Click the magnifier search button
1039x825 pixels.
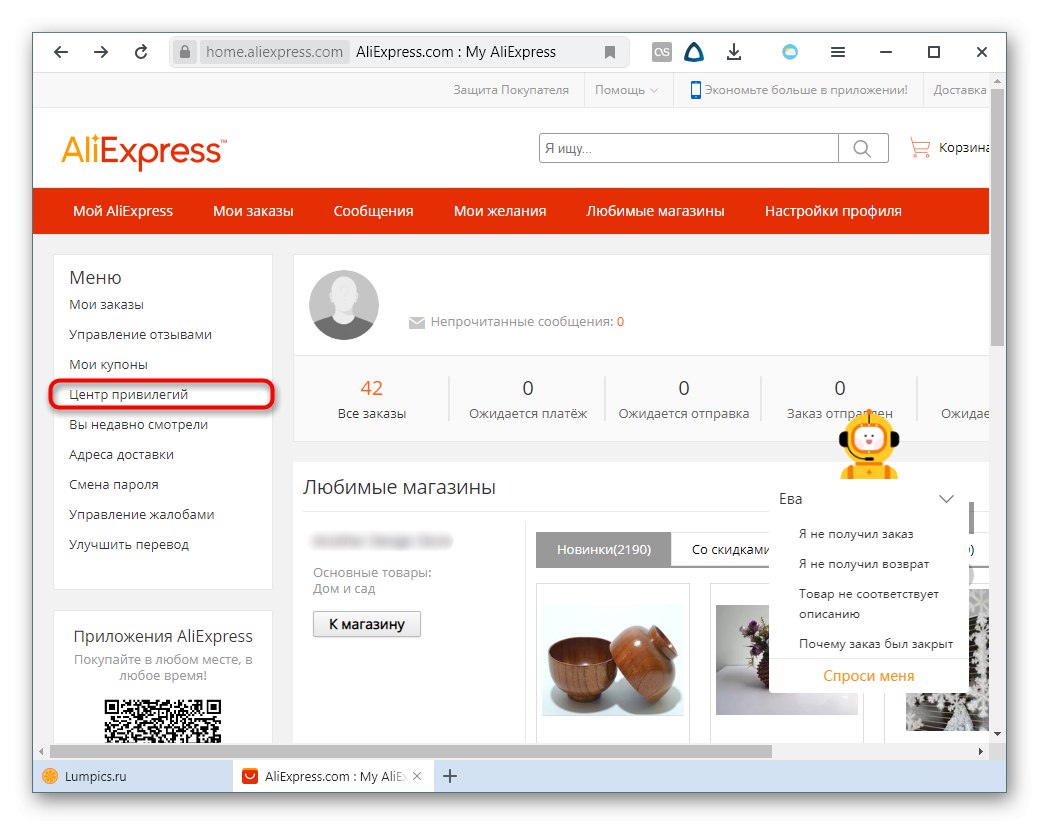tap(863, 148)
